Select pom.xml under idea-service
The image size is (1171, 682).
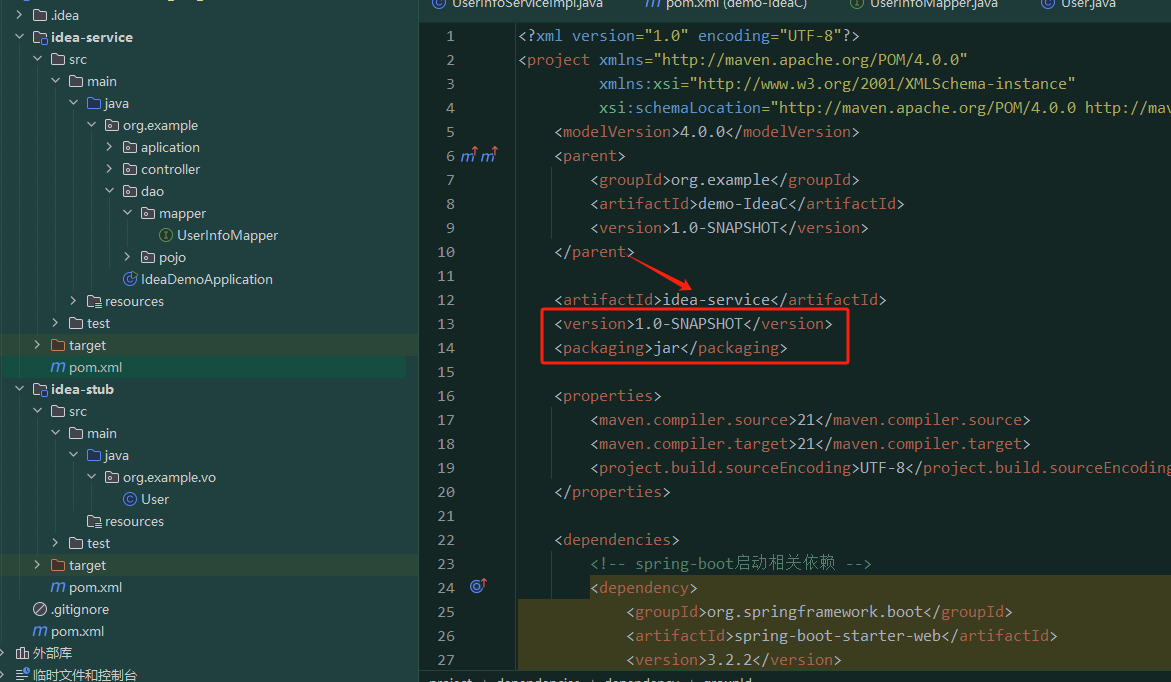(96, 368)
